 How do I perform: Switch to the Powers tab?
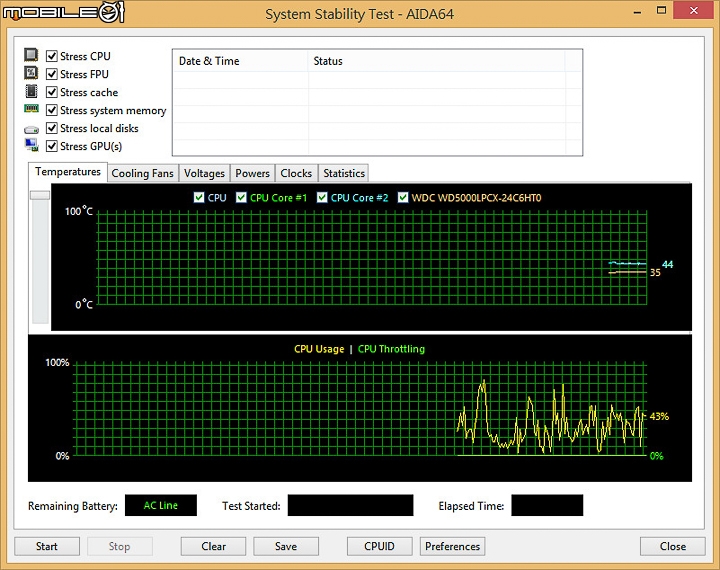click(252, 173)
